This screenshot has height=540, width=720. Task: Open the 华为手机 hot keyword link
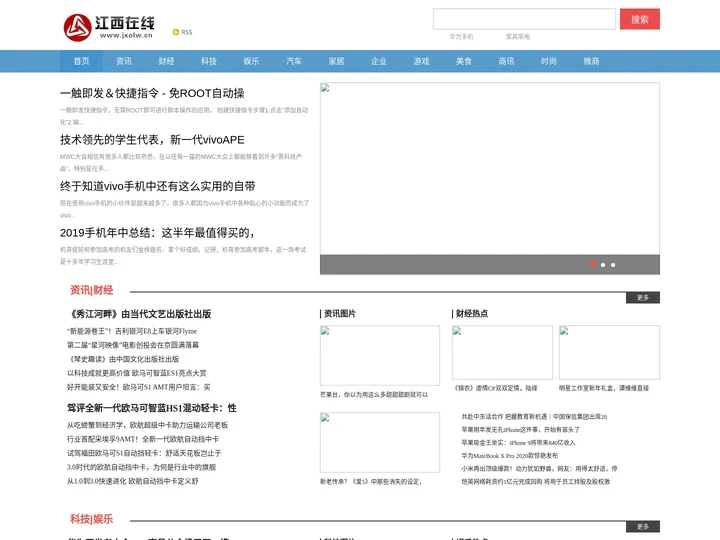point(461,37)
